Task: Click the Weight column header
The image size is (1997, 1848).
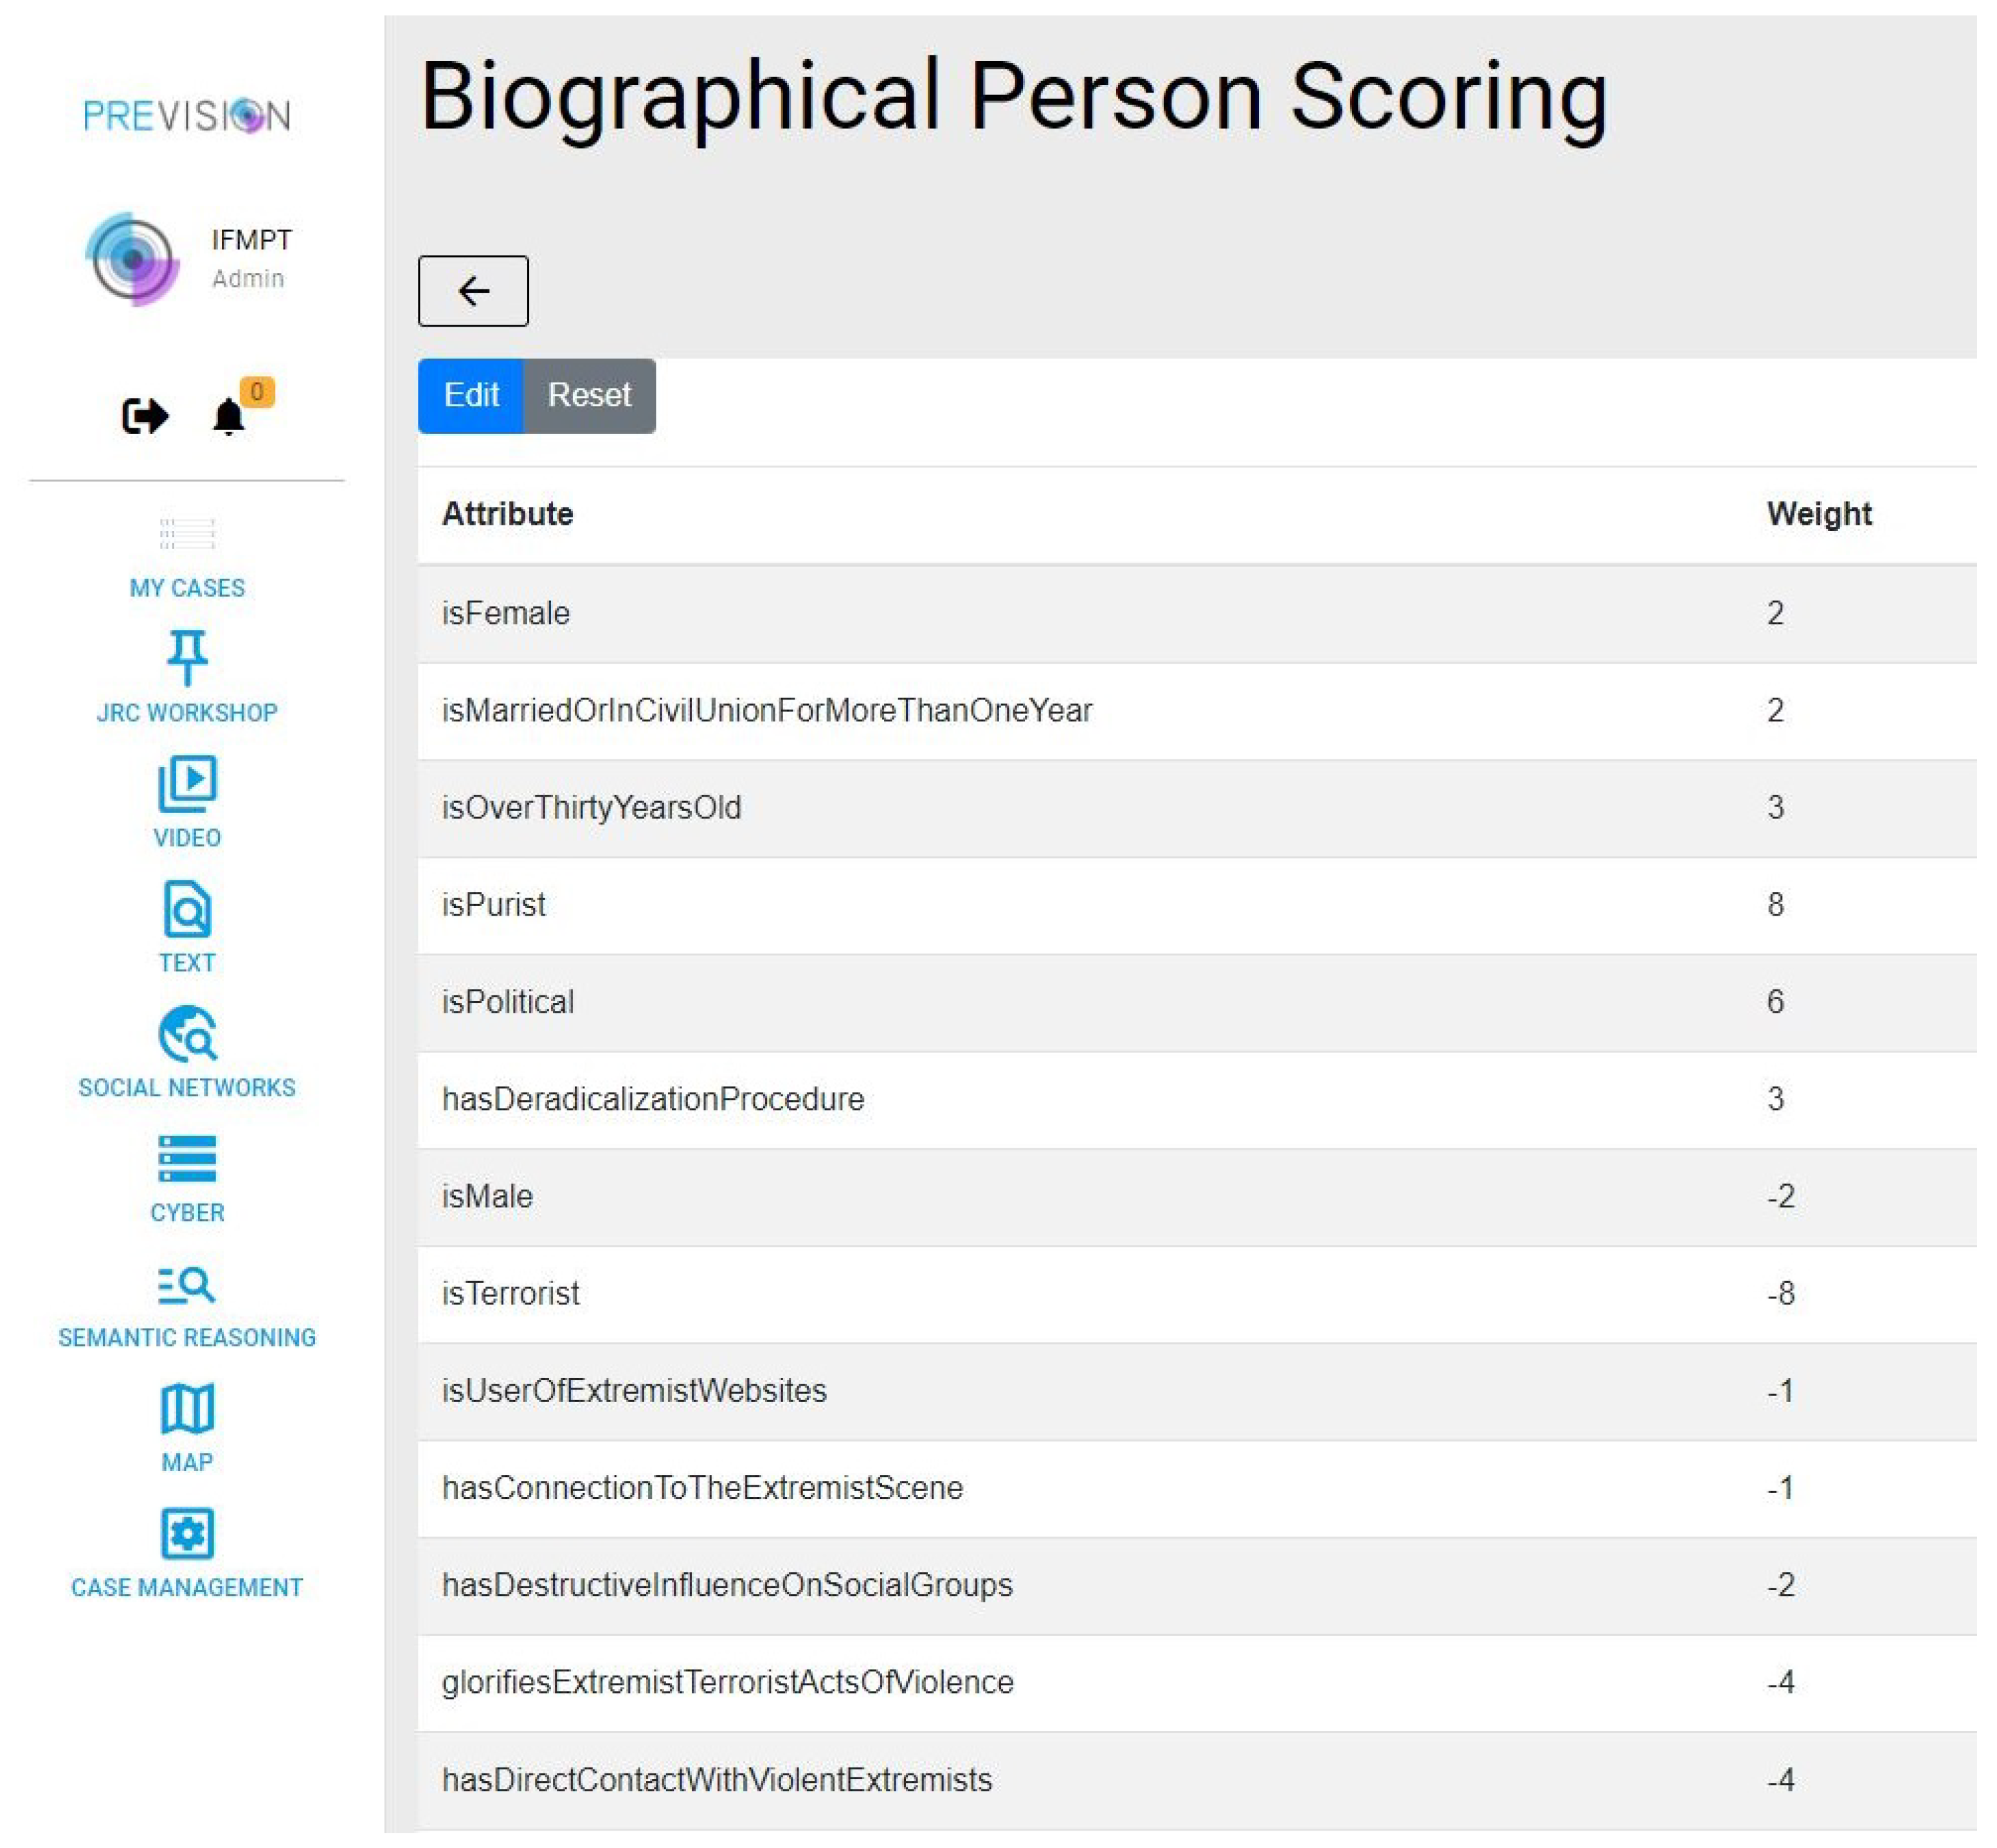Action: [1818, 514]
